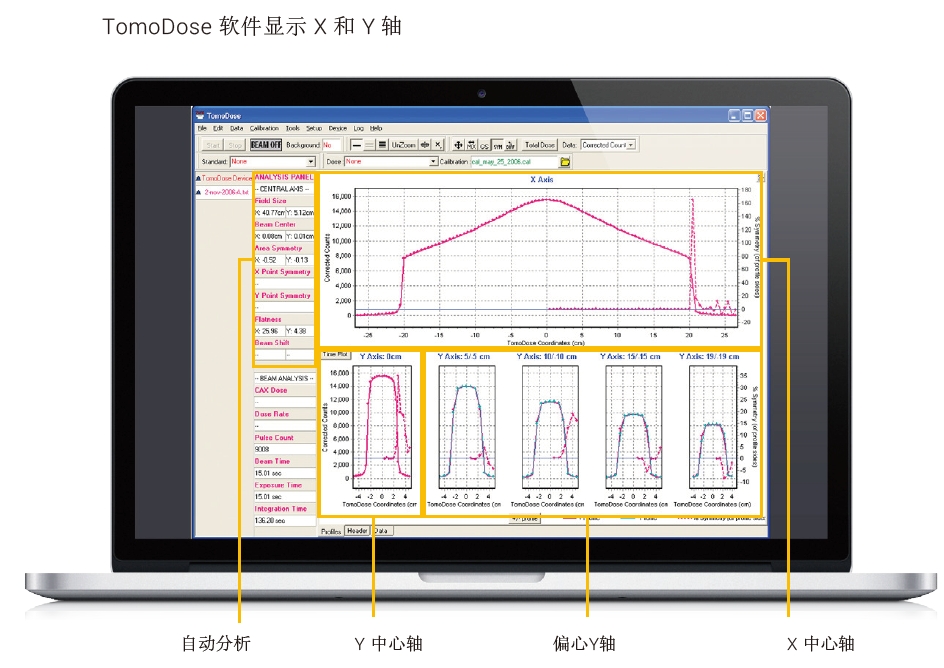This screenshot has width=944, height=668.
Task: Click the Flatness X value 25.96
Action: pyautogui.click(x=269, y=331)
